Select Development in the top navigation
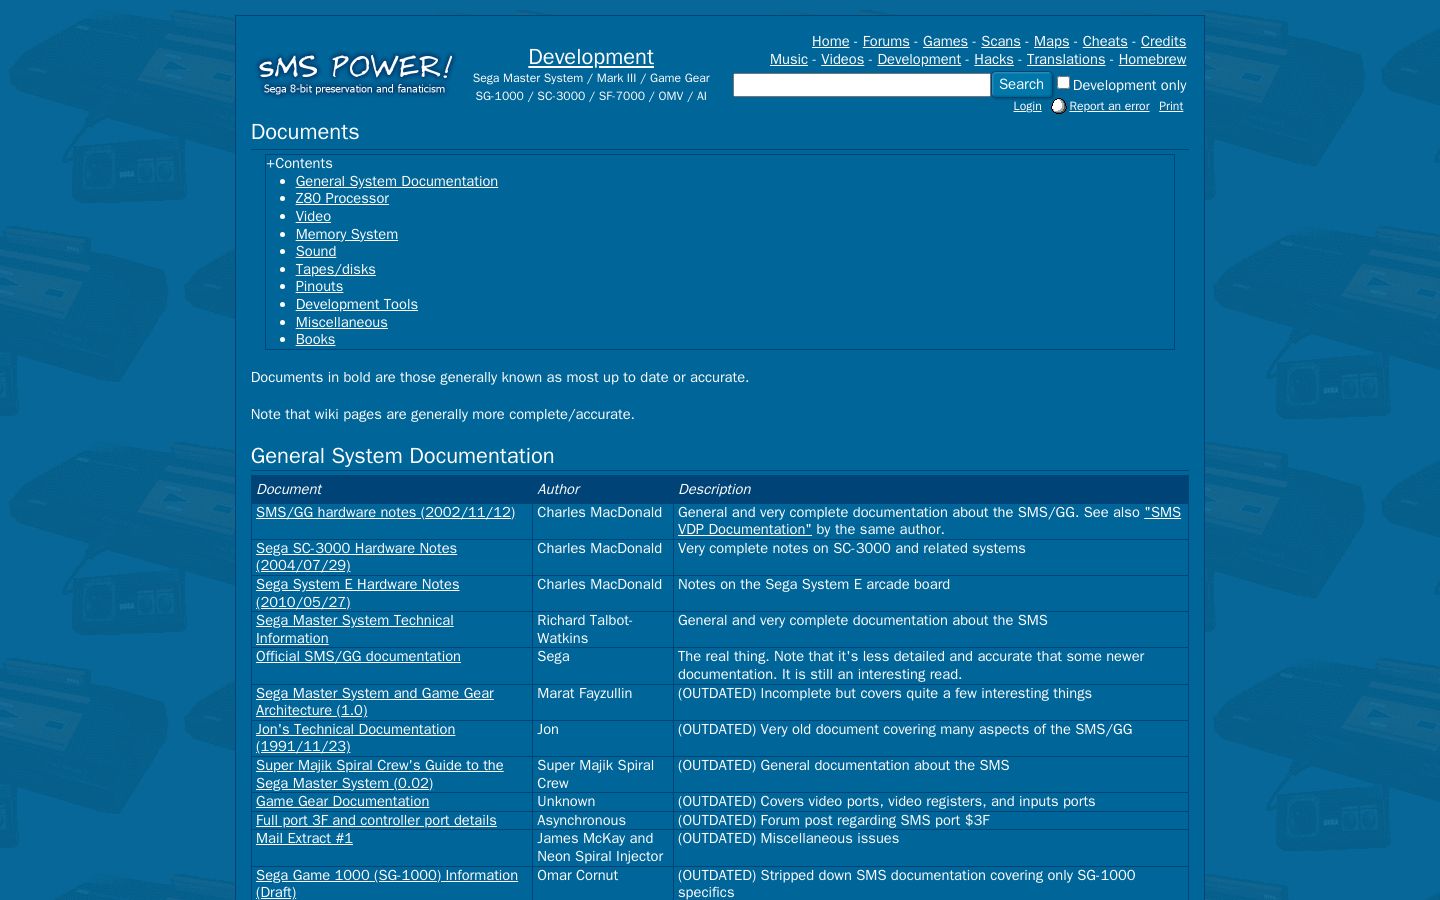 pyautogui.click(x=919, y=59)
